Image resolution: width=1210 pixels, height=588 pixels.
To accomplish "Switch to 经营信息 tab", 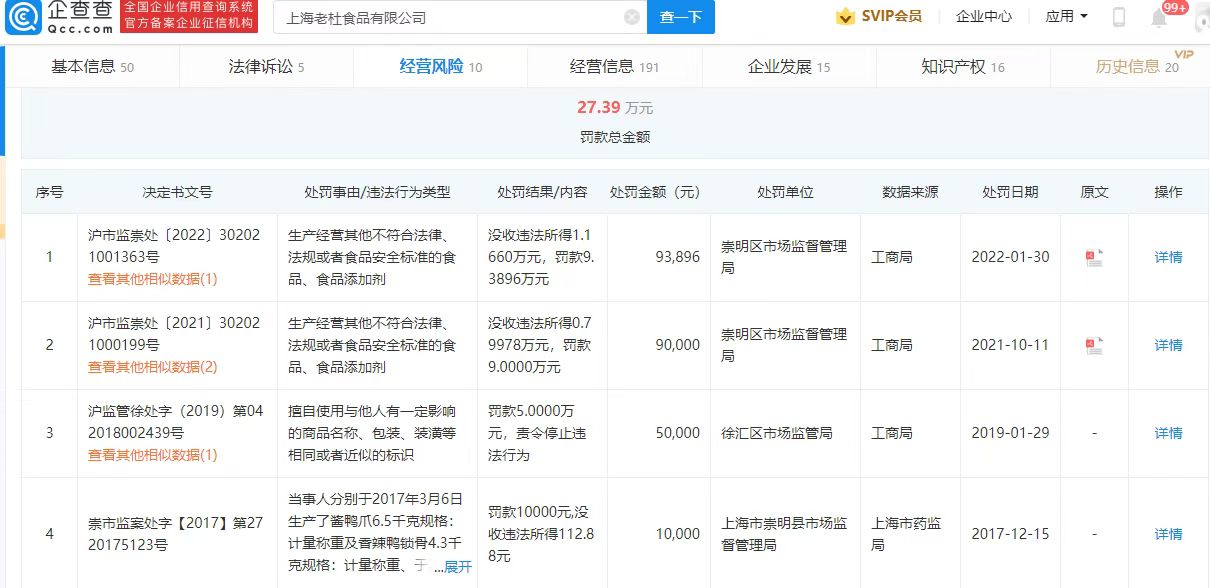I will [x=614, y=67].
